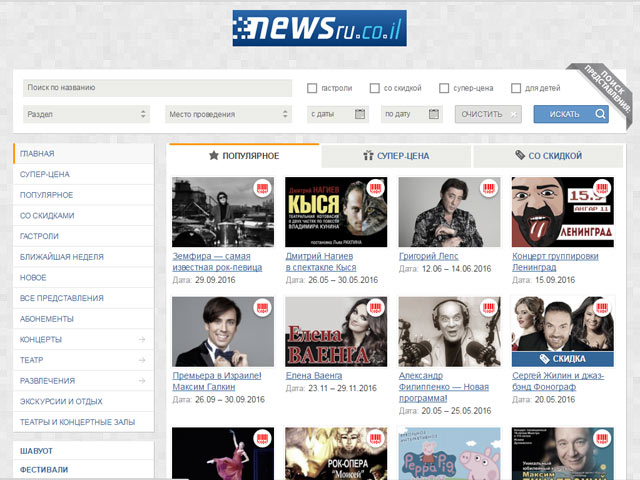Open ТЕАТРЫ И КОНЦЕРТНЫЕ ЗАЛЫ in the sidebar
This screenshot has width=640, height=480.
tap(84, 422)
